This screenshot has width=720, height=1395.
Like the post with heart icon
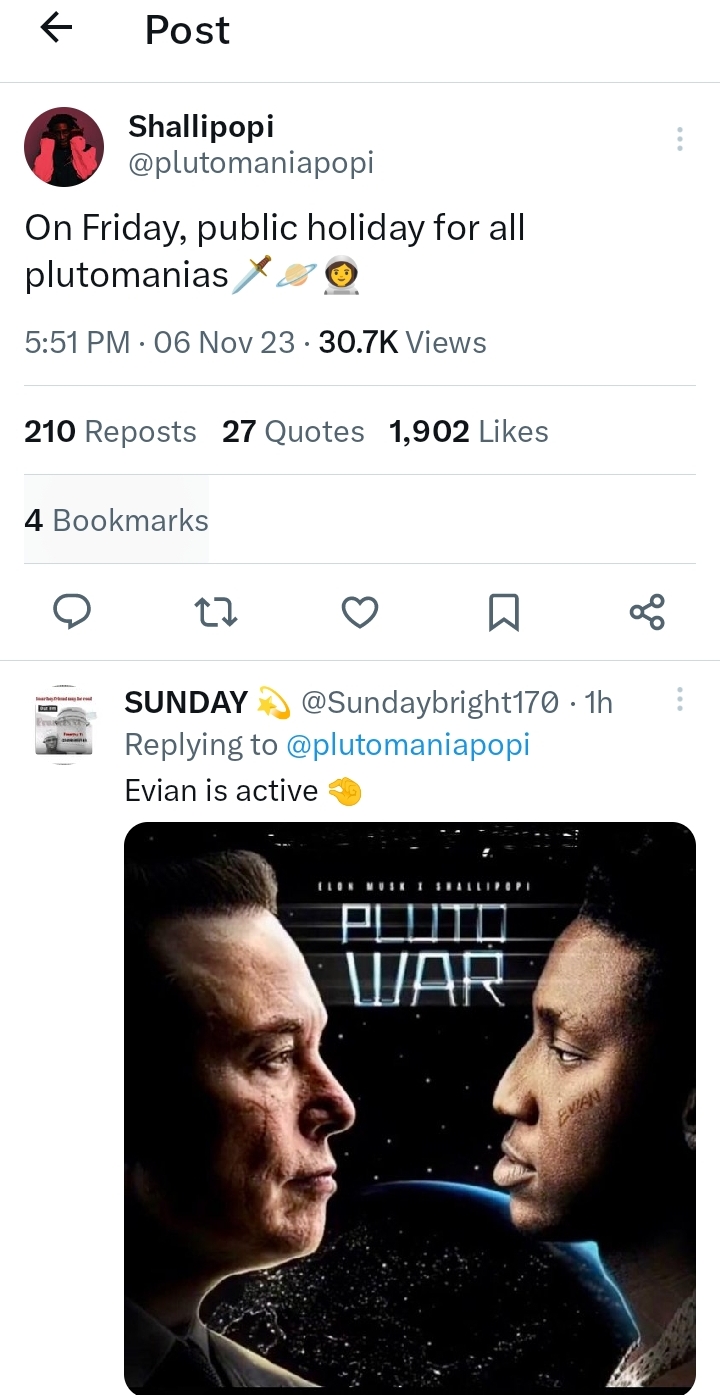tap(360, 612)
